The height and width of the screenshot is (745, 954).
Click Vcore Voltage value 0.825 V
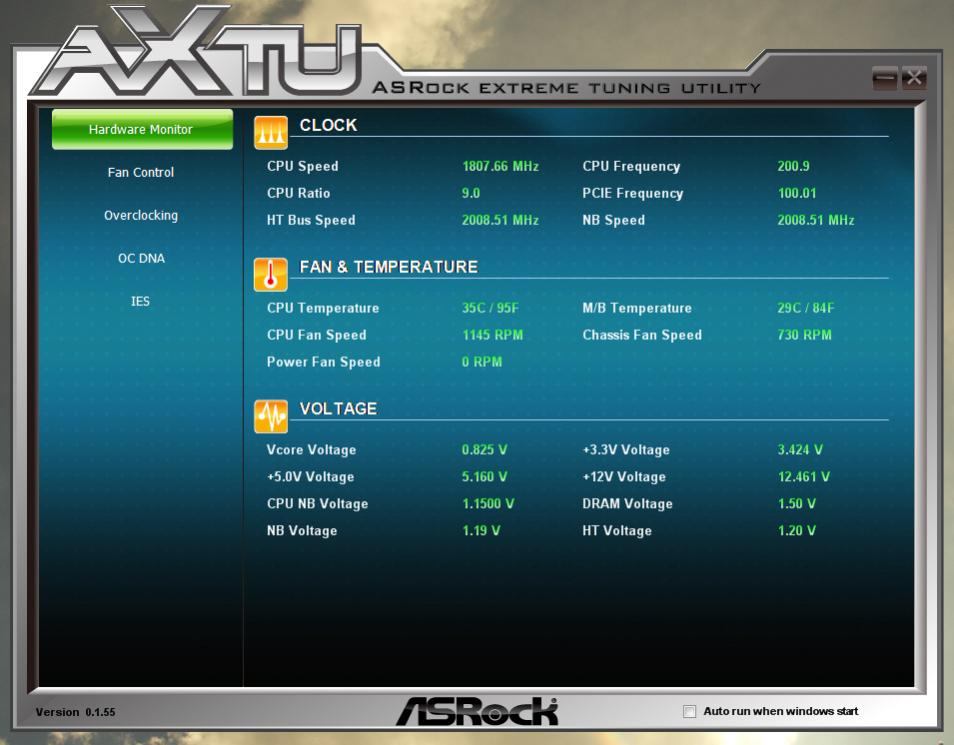click(x=484, y=450)
